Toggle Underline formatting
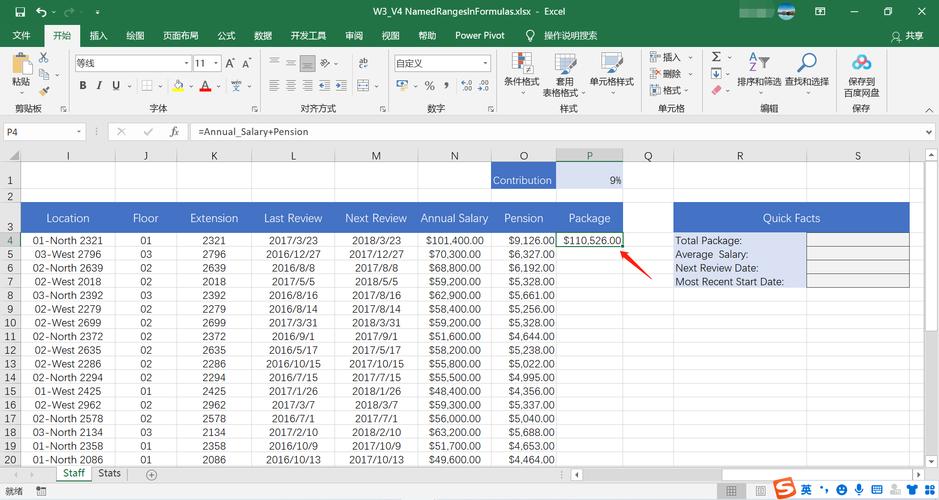 pyautogui.click(x=116, y=86)
